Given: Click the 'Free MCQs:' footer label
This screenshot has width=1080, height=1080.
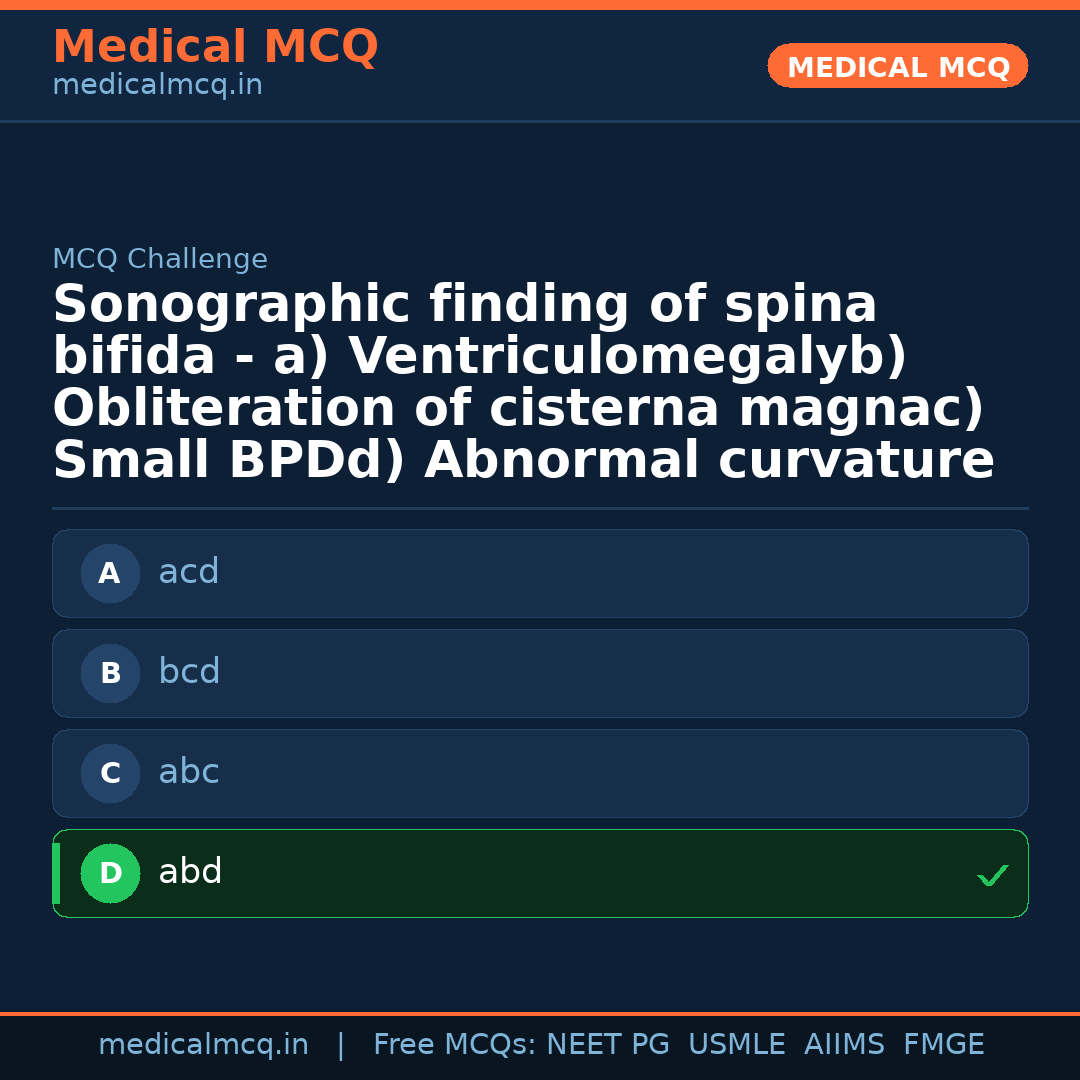Looking at the screenshot, I should click(455, 1045).
